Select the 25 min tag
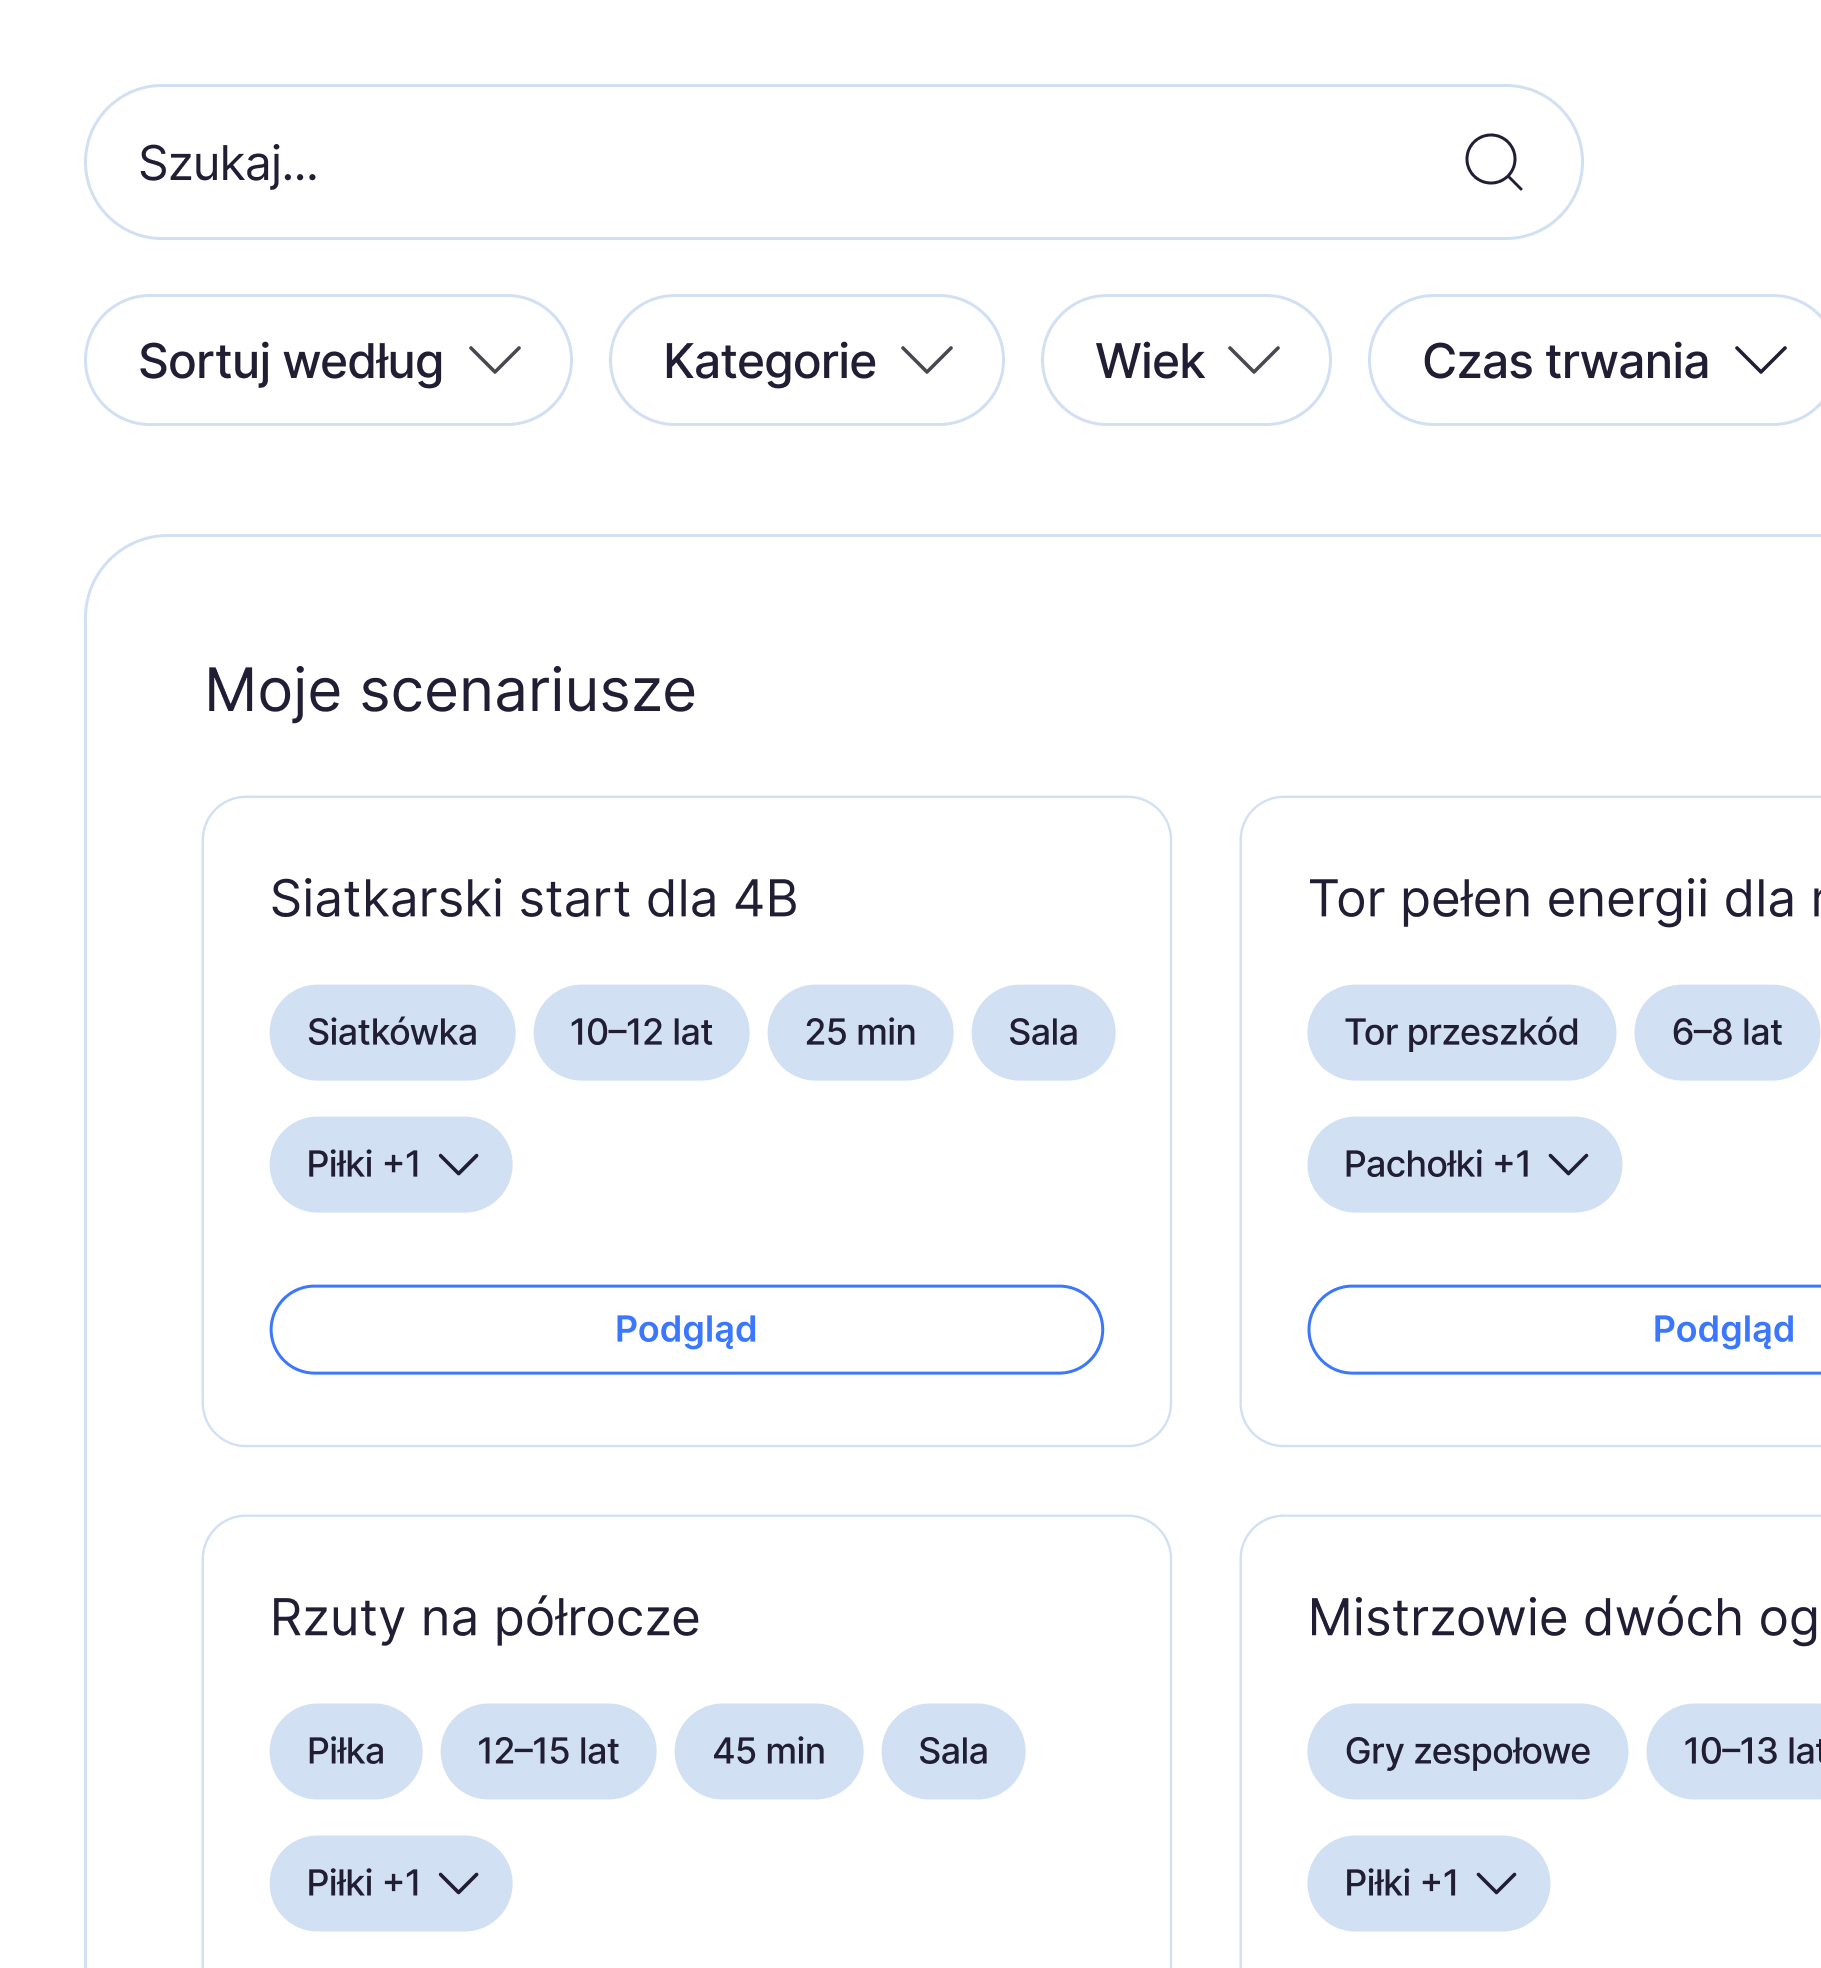Viewport: 1821px width, 1968px height. point(860,1032)
